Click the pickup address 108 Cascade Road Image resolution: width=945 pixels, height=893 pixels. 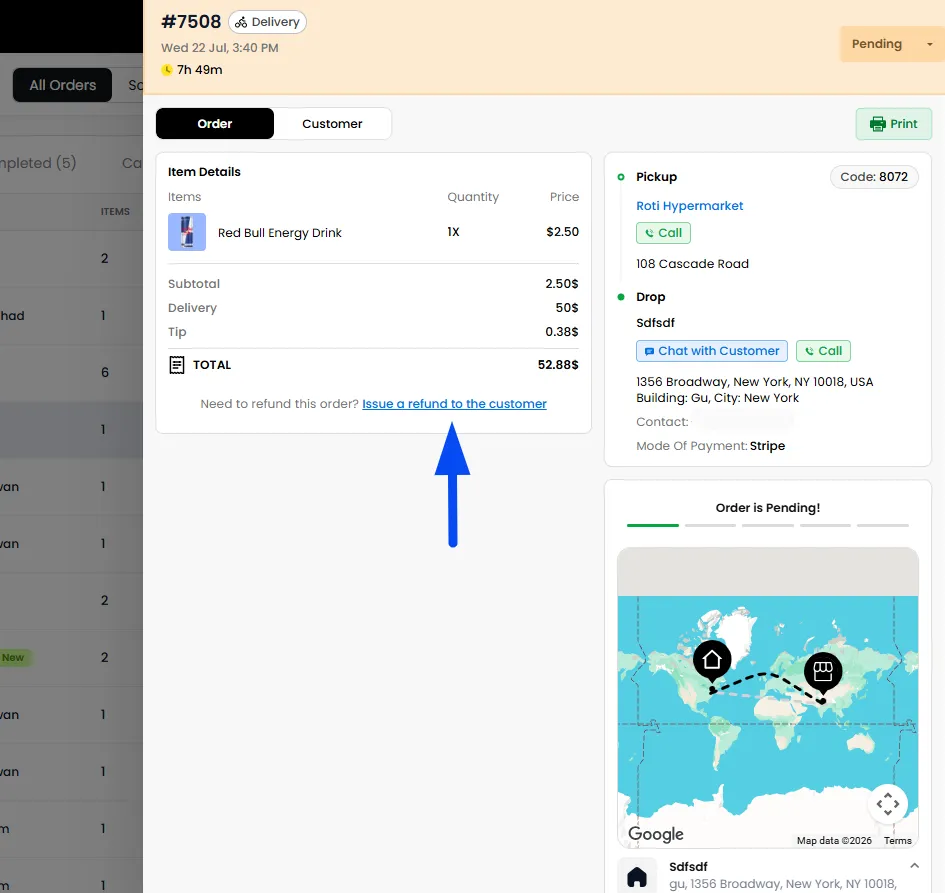point(692,264)
